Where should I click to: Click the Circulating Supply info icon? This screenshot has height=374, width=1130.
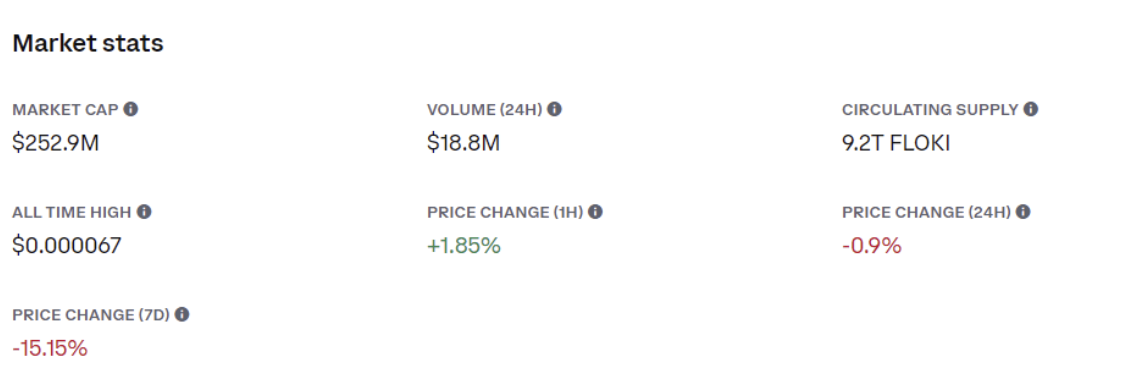[x=1031, y=110]
